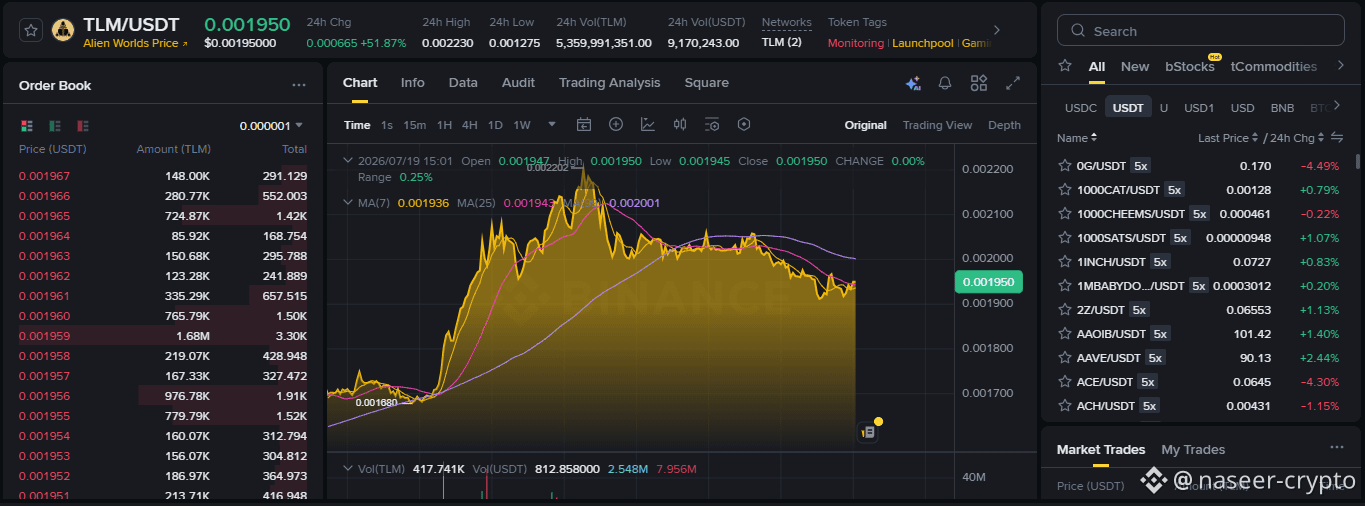Image resolution: width=1365 pixels, height=506 pixels.
Task: Favorite the AAVE/USDT pair
Action: (x=1064, y=357)
